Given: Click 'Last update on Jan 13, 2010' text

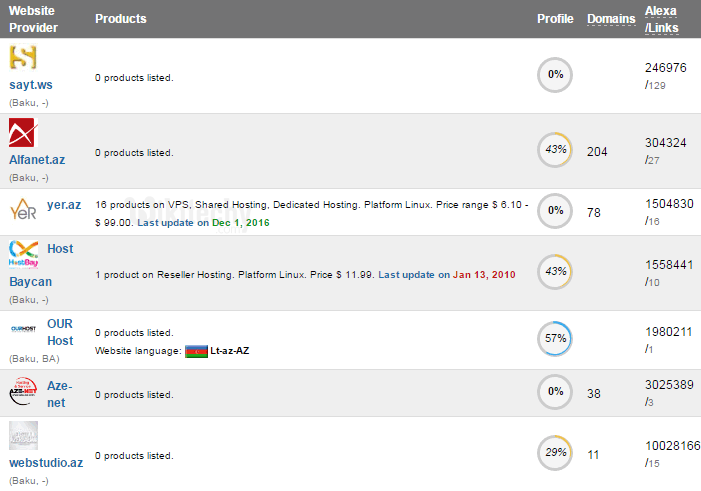Looking at the screenshot, I should tap(447, 275).
